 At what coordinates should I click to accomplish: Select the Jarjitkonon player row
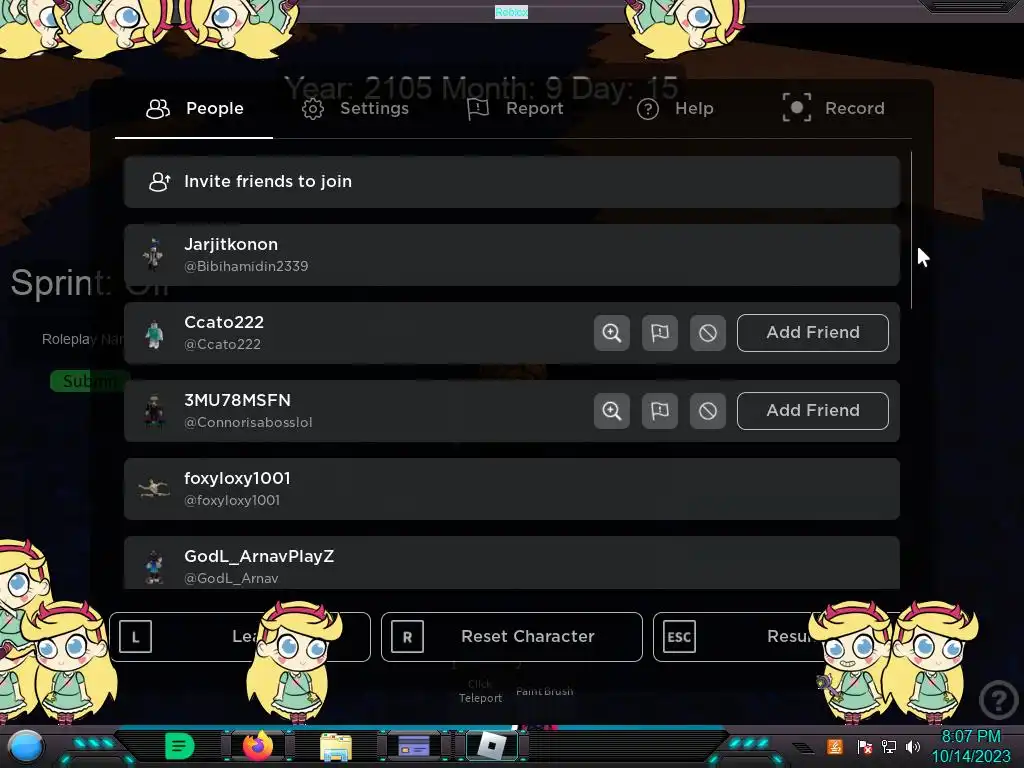click(511, 255)
